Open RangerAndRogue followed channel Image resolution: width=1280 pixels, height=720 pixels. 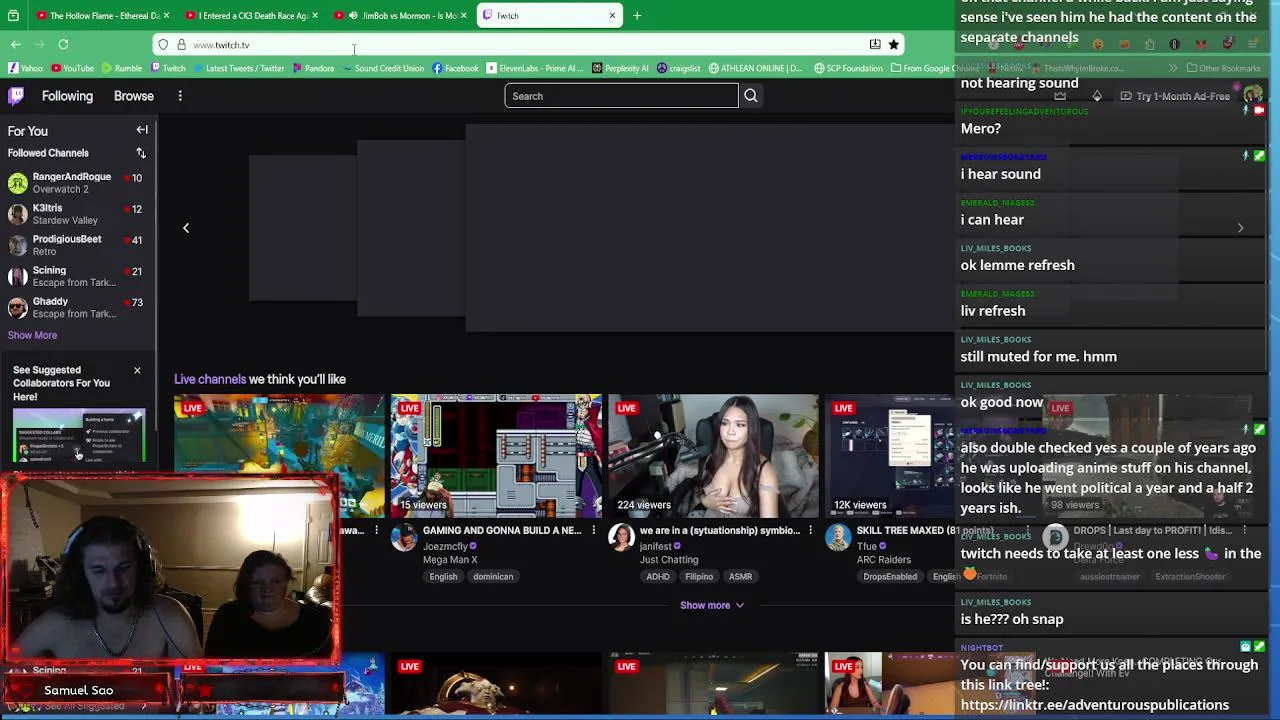tap(78, 183)
